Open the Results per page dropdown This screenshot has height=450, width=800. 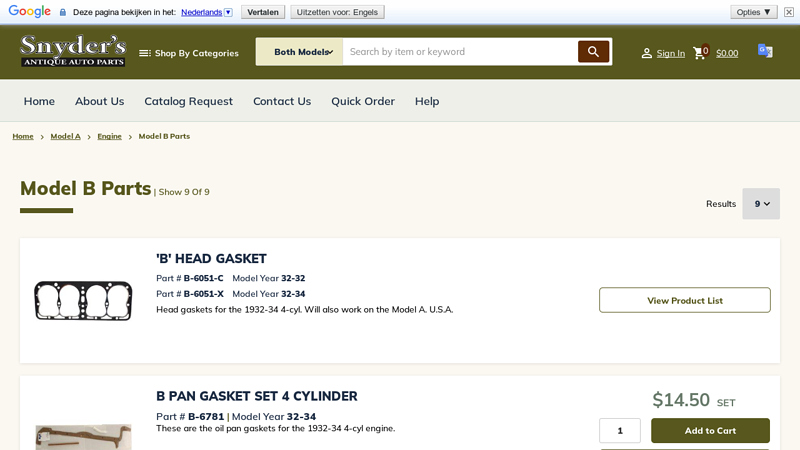coord(761,204)
